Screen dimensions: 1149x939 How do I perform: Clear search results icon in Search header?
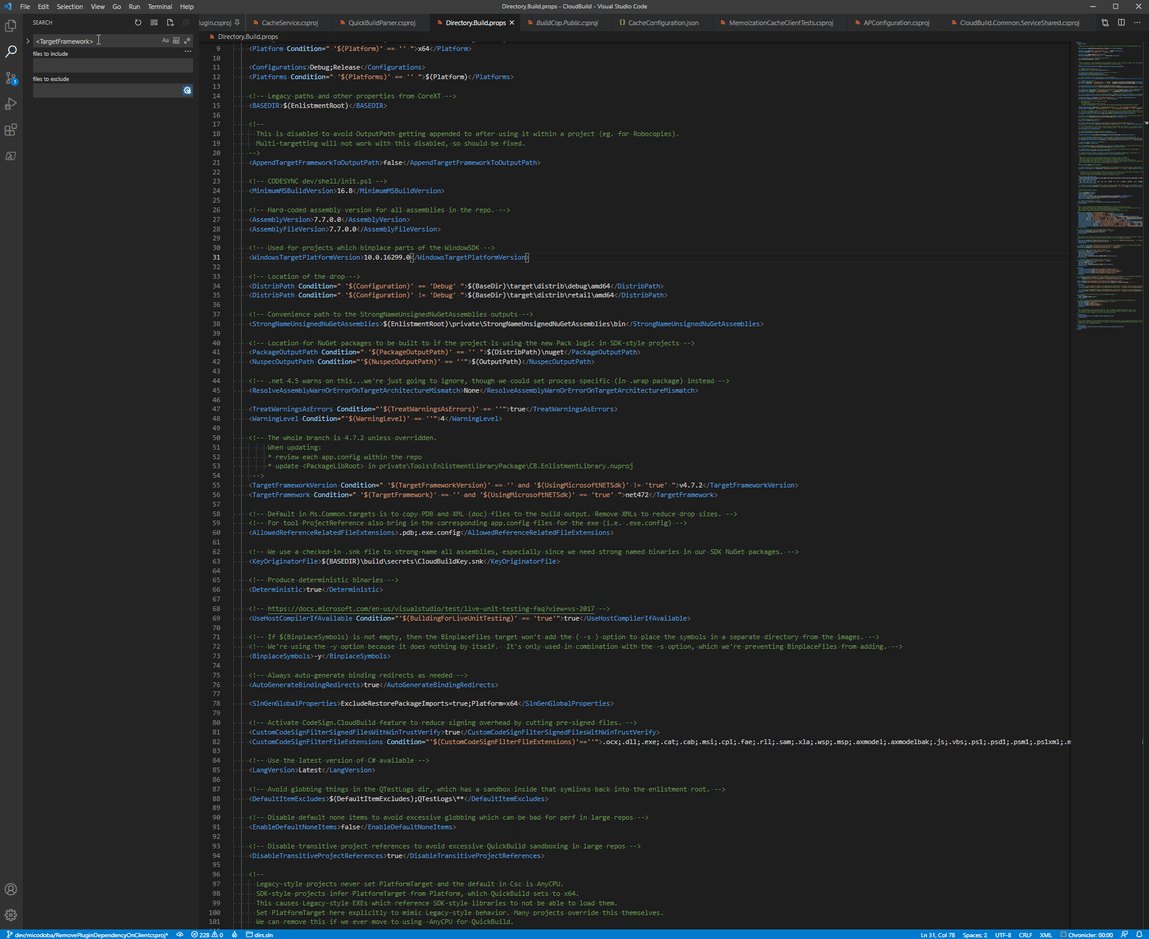[x=154, y=23]
